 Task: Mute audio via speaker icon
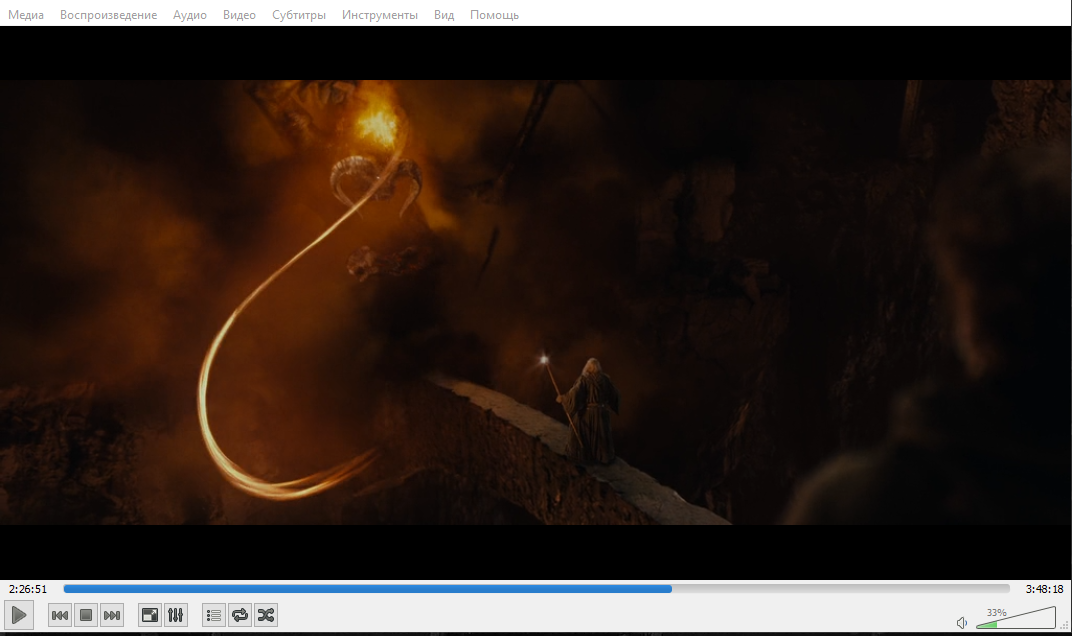(x=962, y=622)
